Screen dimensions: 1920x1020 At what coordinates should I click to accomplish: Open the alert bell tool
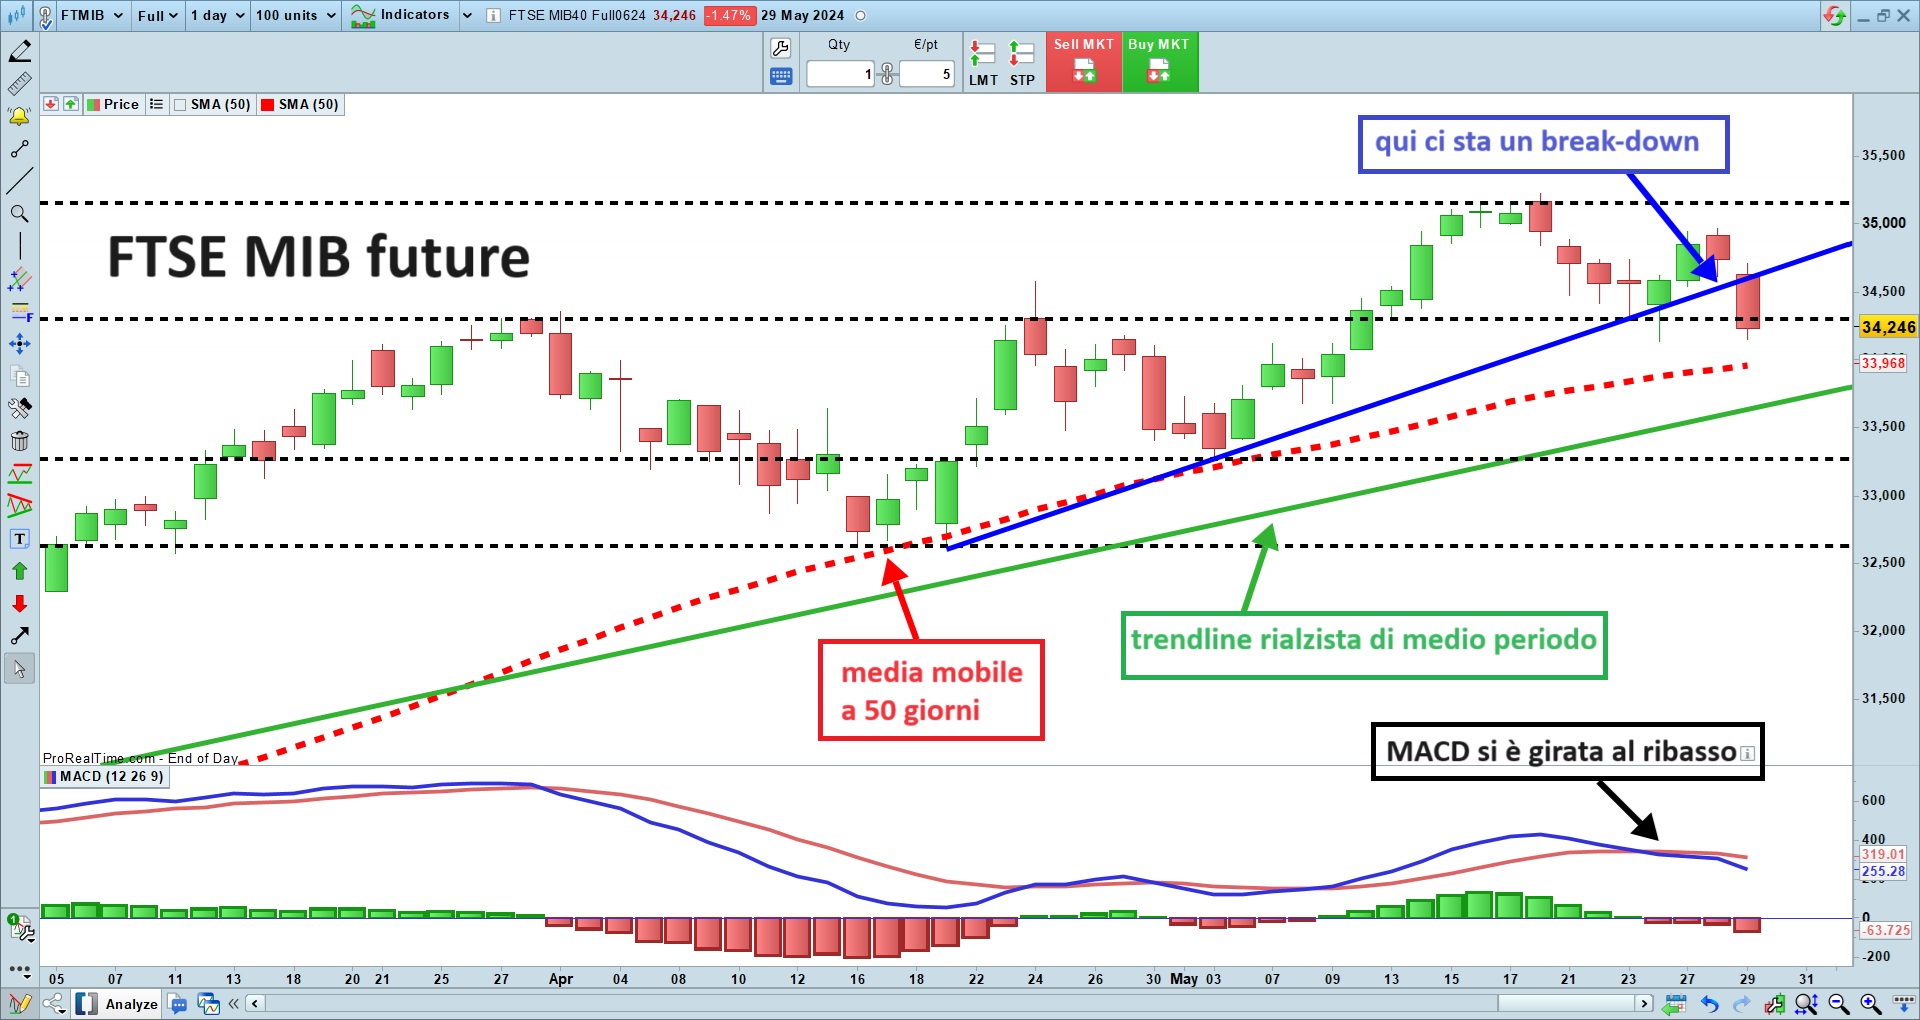click(19, 117)
